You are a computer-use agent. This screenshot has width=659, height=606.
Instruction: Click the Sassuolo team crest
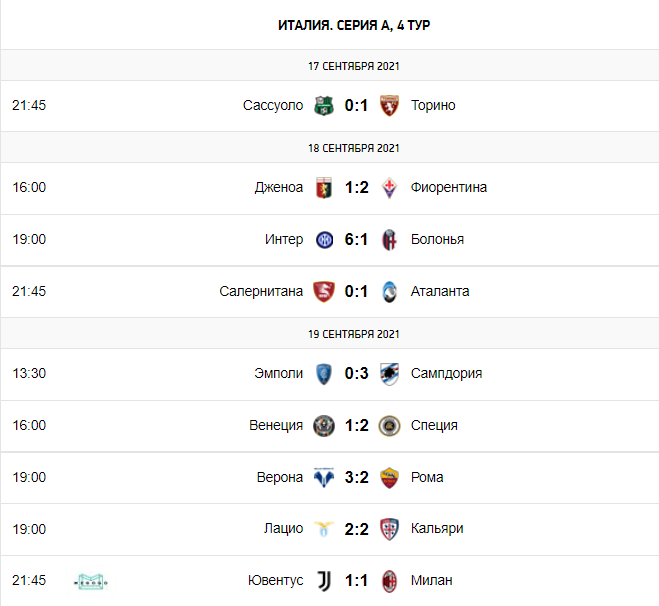(323, 105)
